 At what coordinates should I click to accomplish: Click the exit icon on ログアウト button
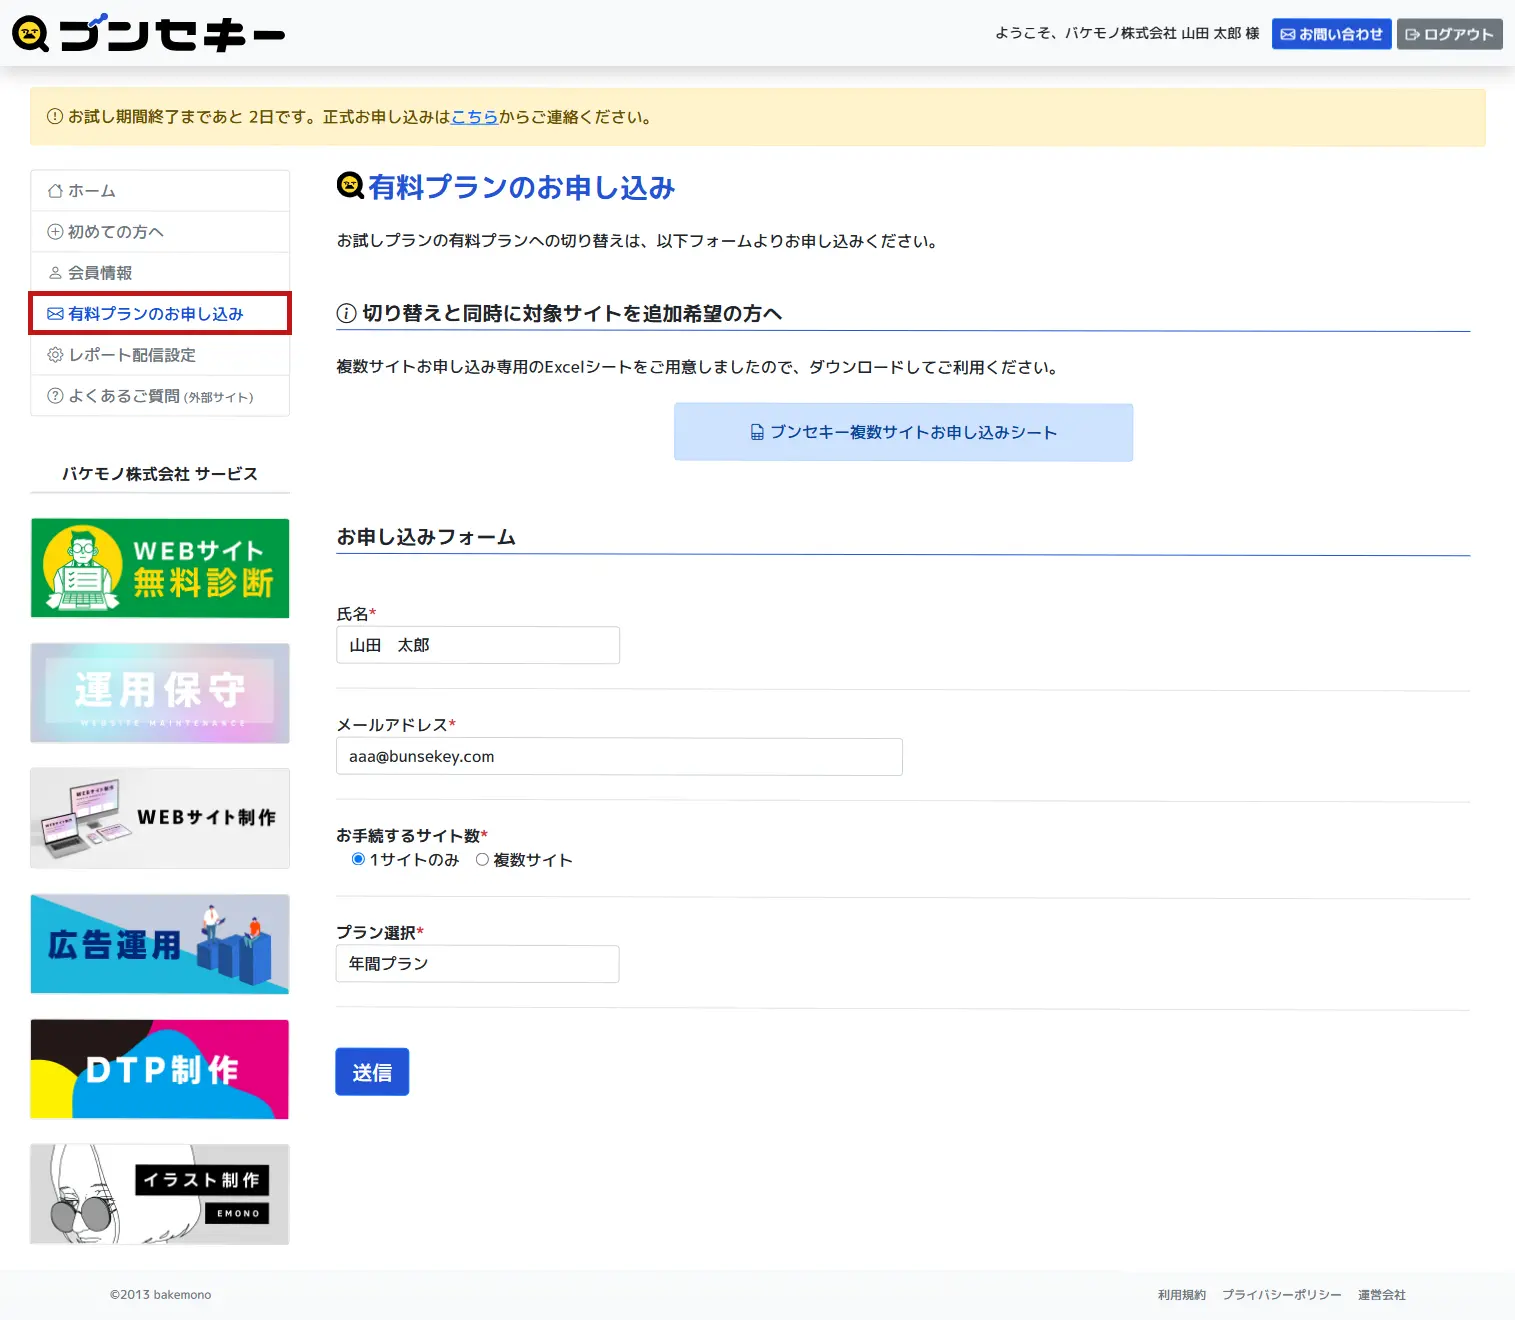(1413, 35)
